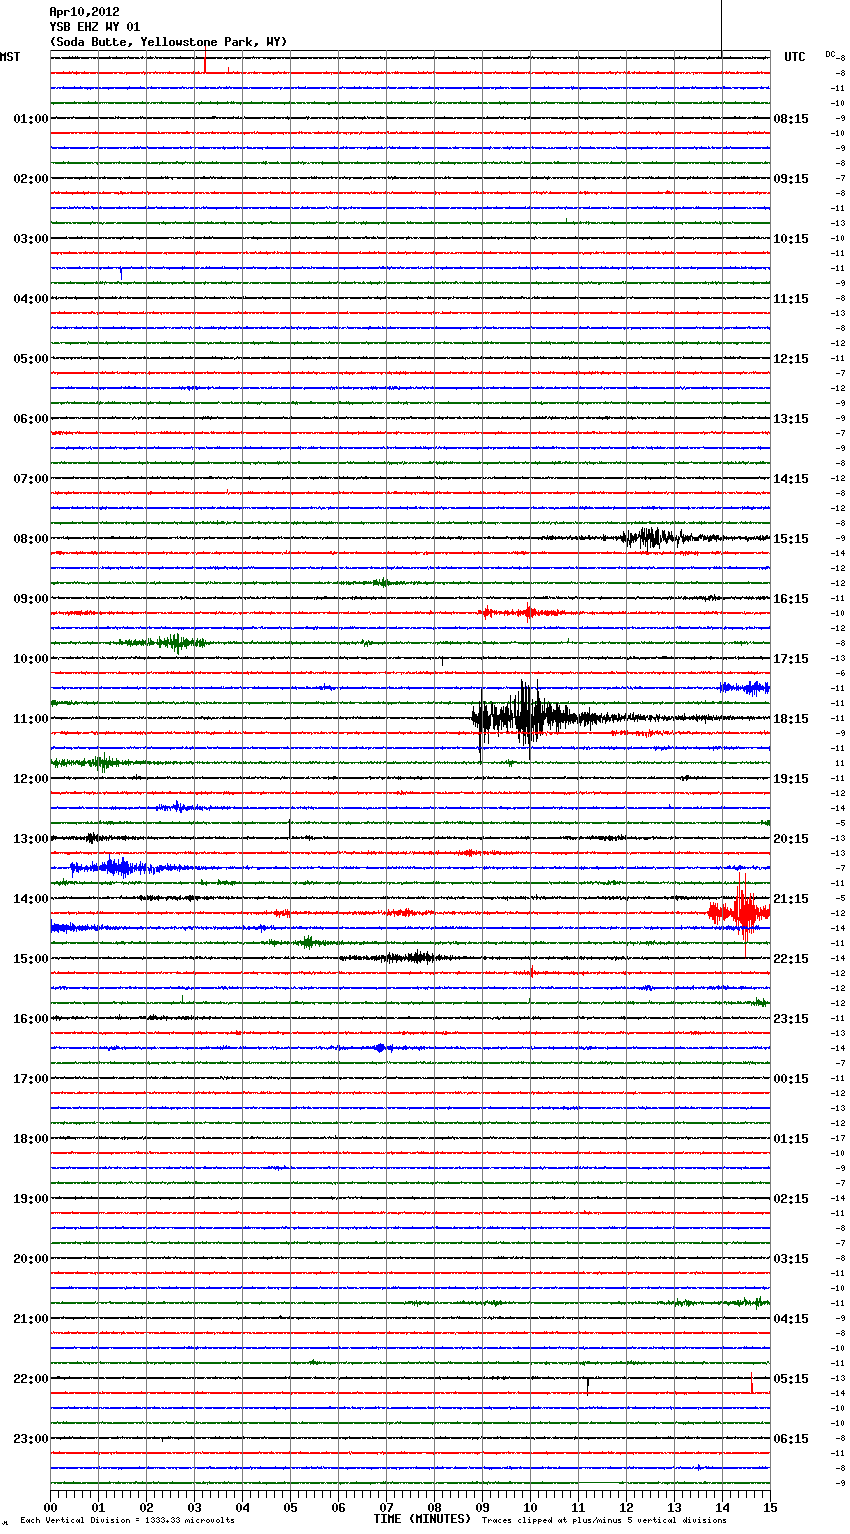Click the red spike on the top trace

(205, 65)
